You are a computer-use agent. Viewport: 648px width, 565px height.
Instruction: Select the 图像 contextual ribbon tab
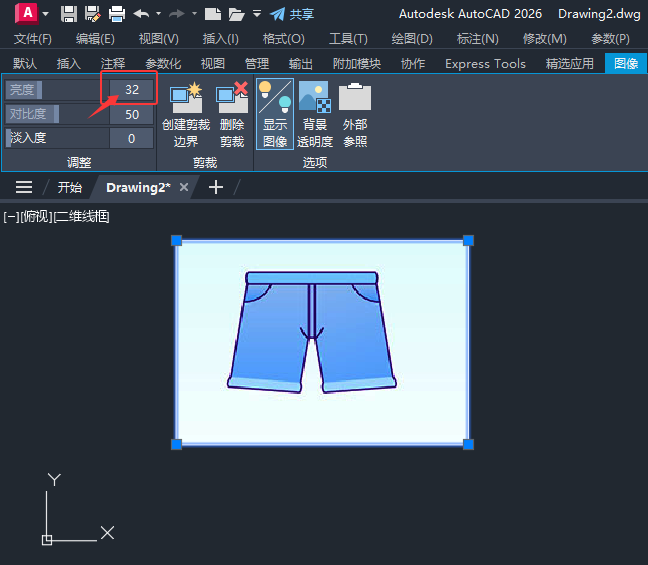(626, 64)
